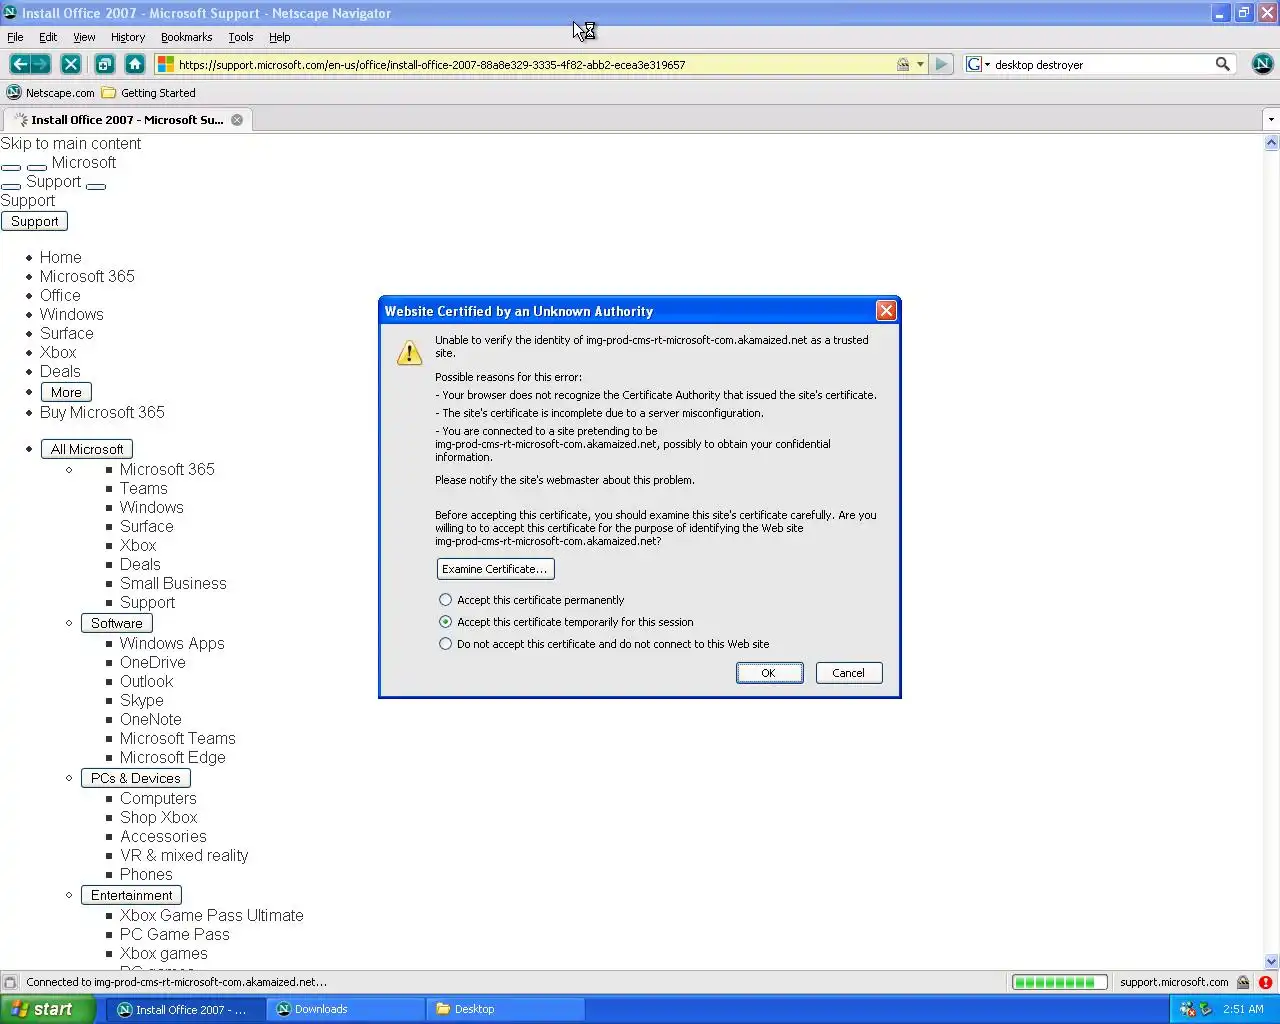Open the Xbox Game Pass Ultimate link
The image size is (1280, 1024).
point(211,915)
